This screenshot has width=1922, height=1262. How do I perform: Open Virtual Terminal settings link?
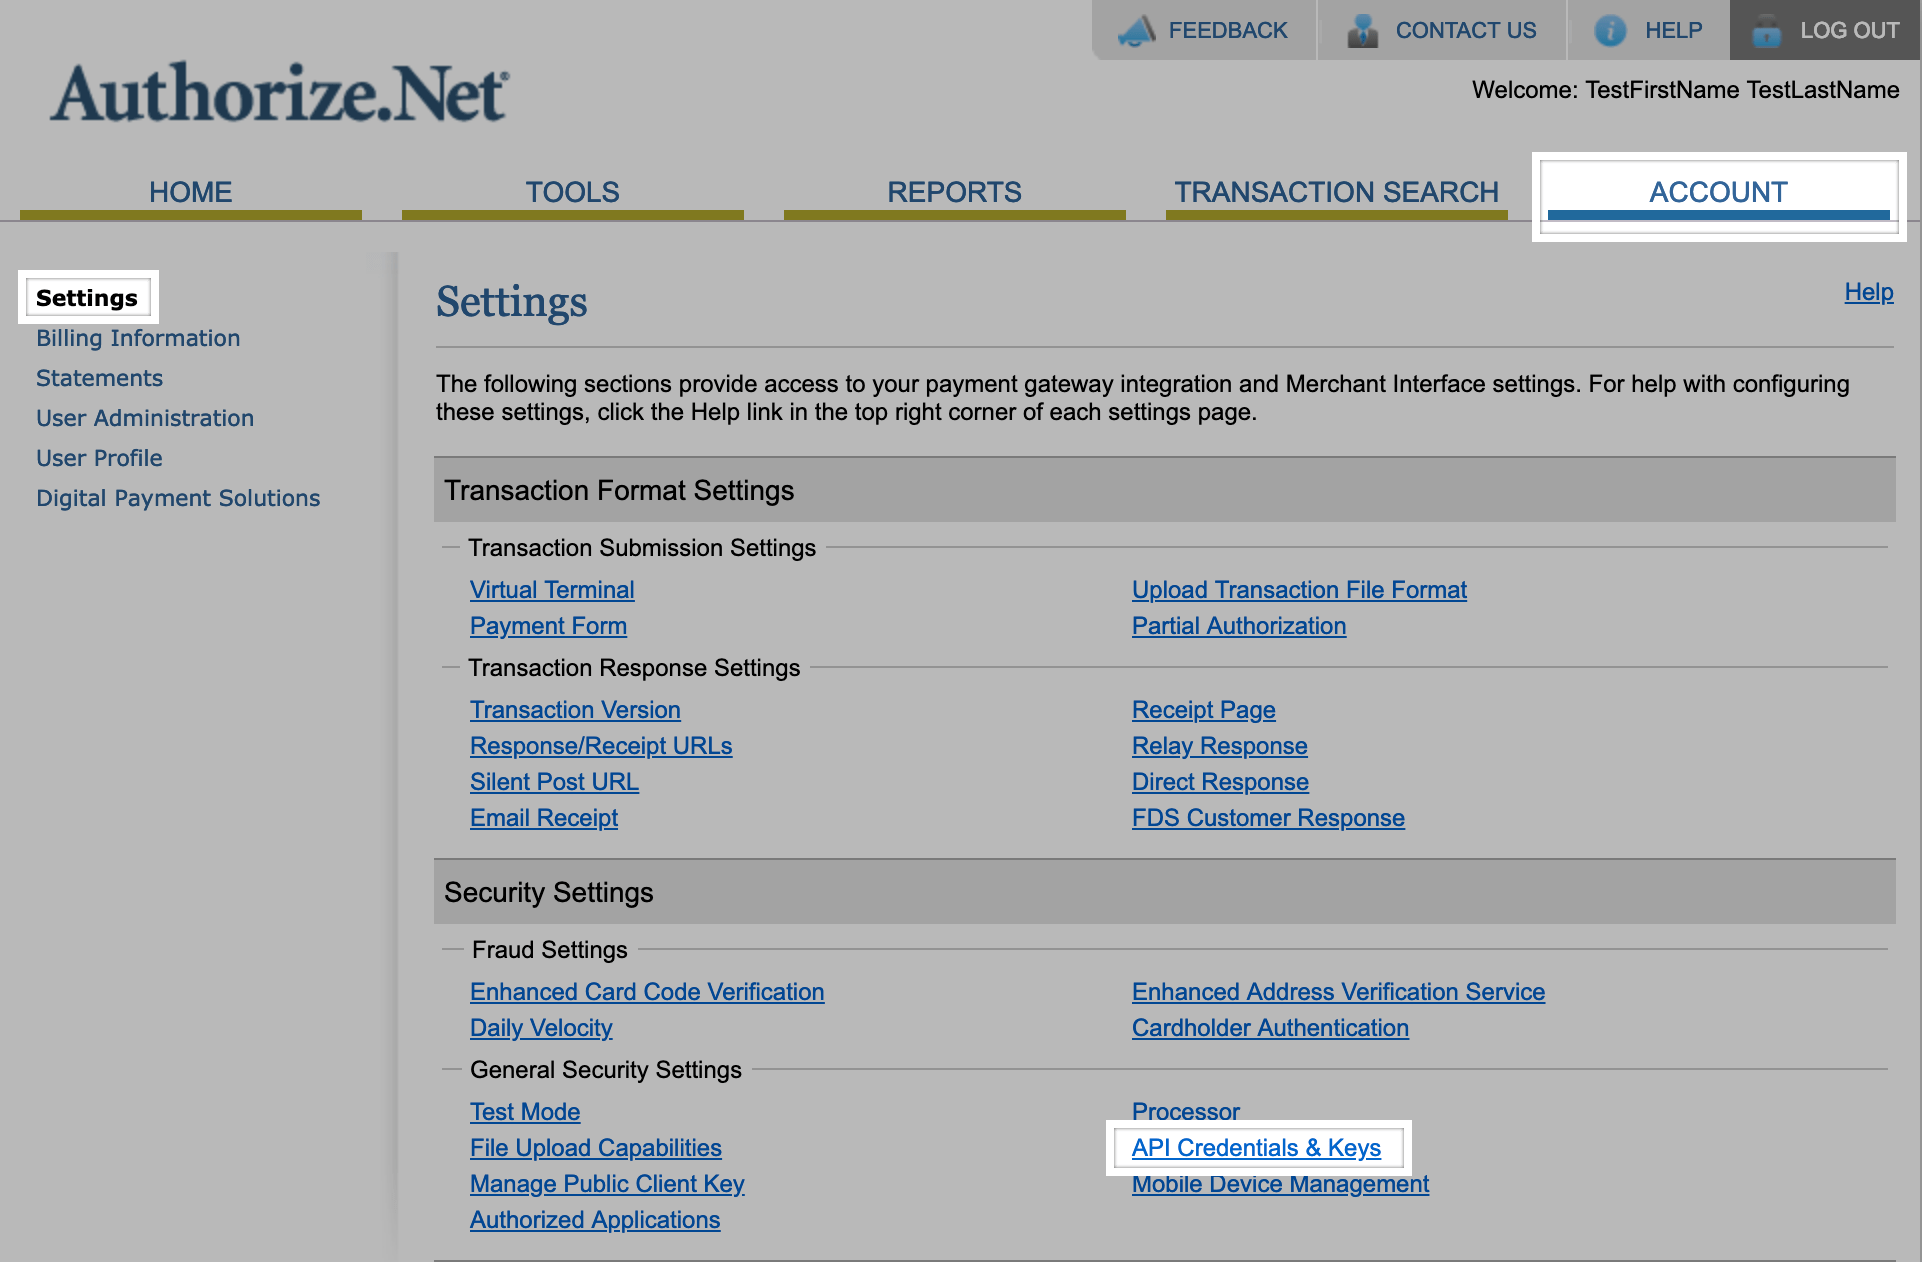[552, 590]
